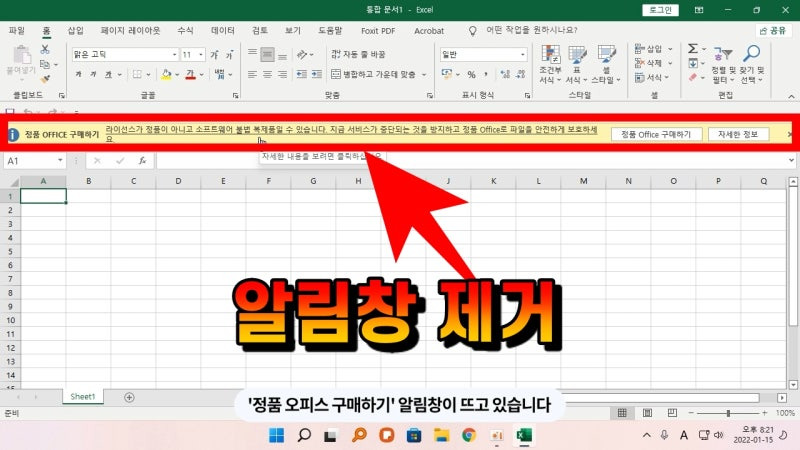This screenshot has width=800, height=450.
Task: Open fill color dropdown arrow
Action: 177,74
